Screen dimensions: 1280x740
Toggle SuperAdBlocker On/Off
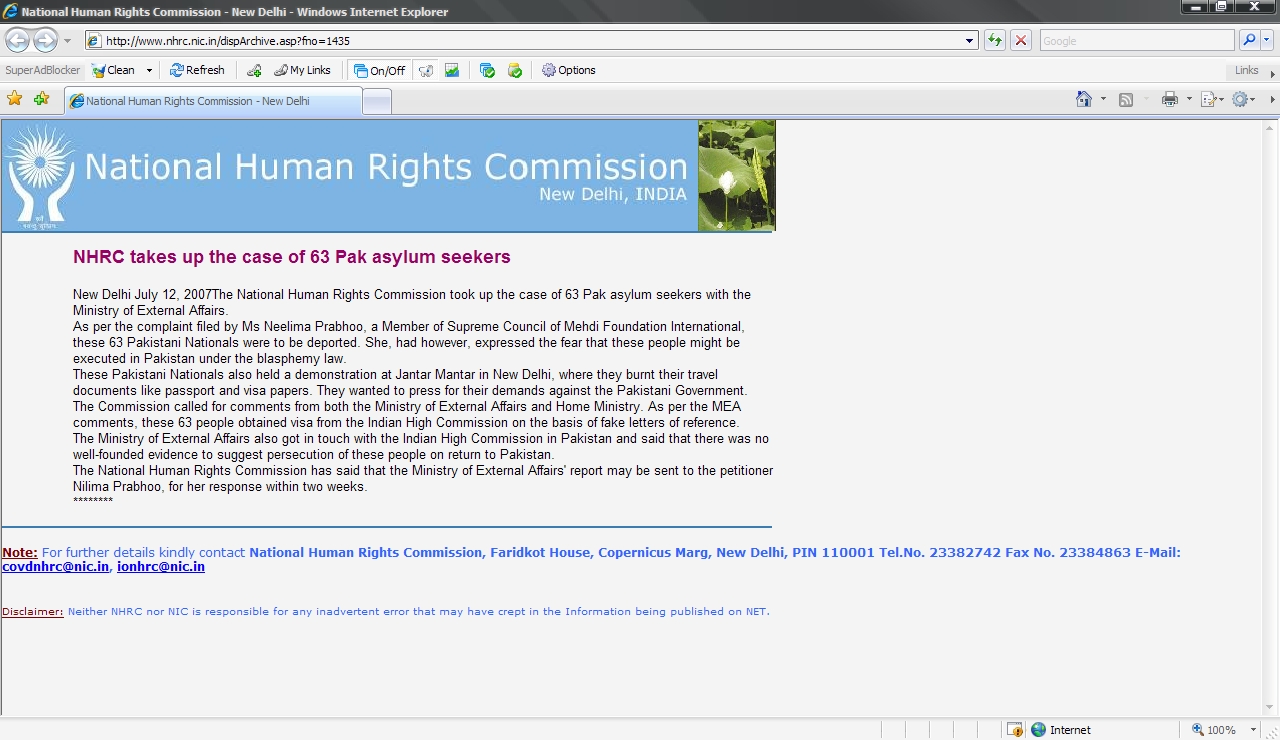point(379,70)
